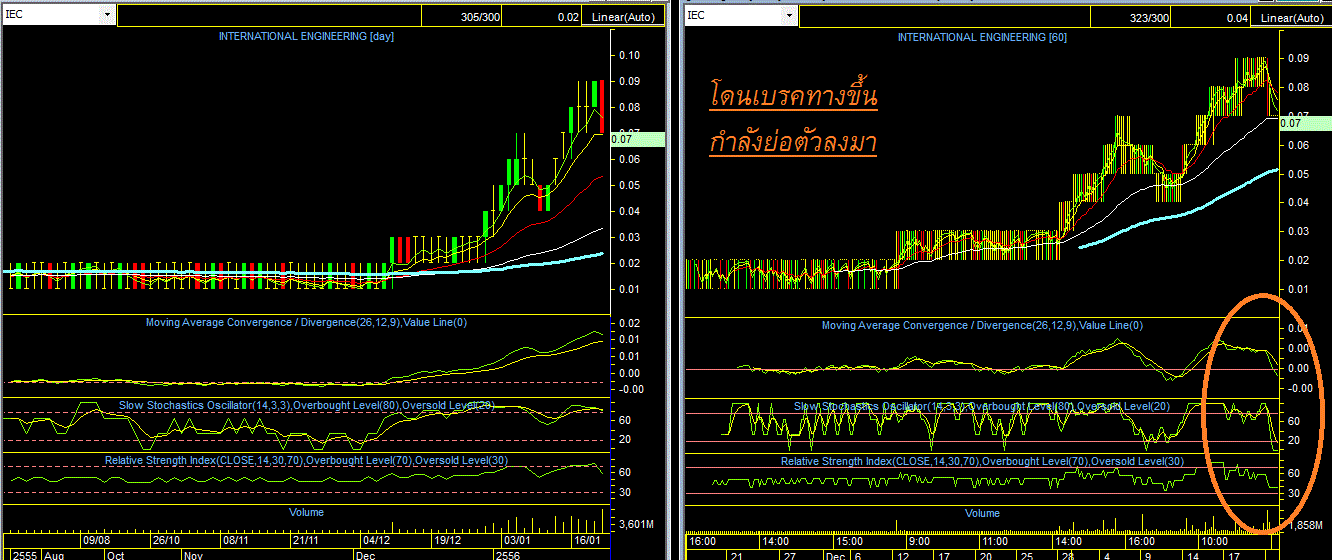This screenshot has width=1332, height=560.
Task: Select the INTERNATIONAL ENGINEERING [60] title
Action: [981, 37]
